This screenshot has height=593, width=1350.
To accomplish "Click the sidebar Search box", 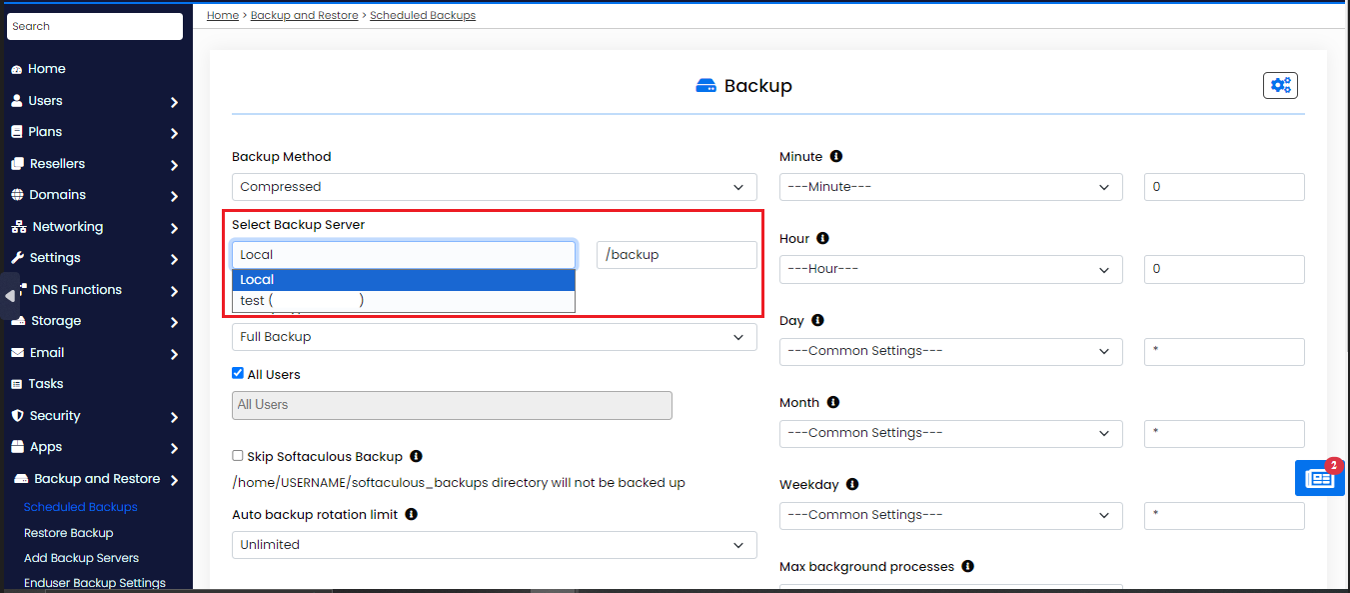I will click(x=95, y=26).
